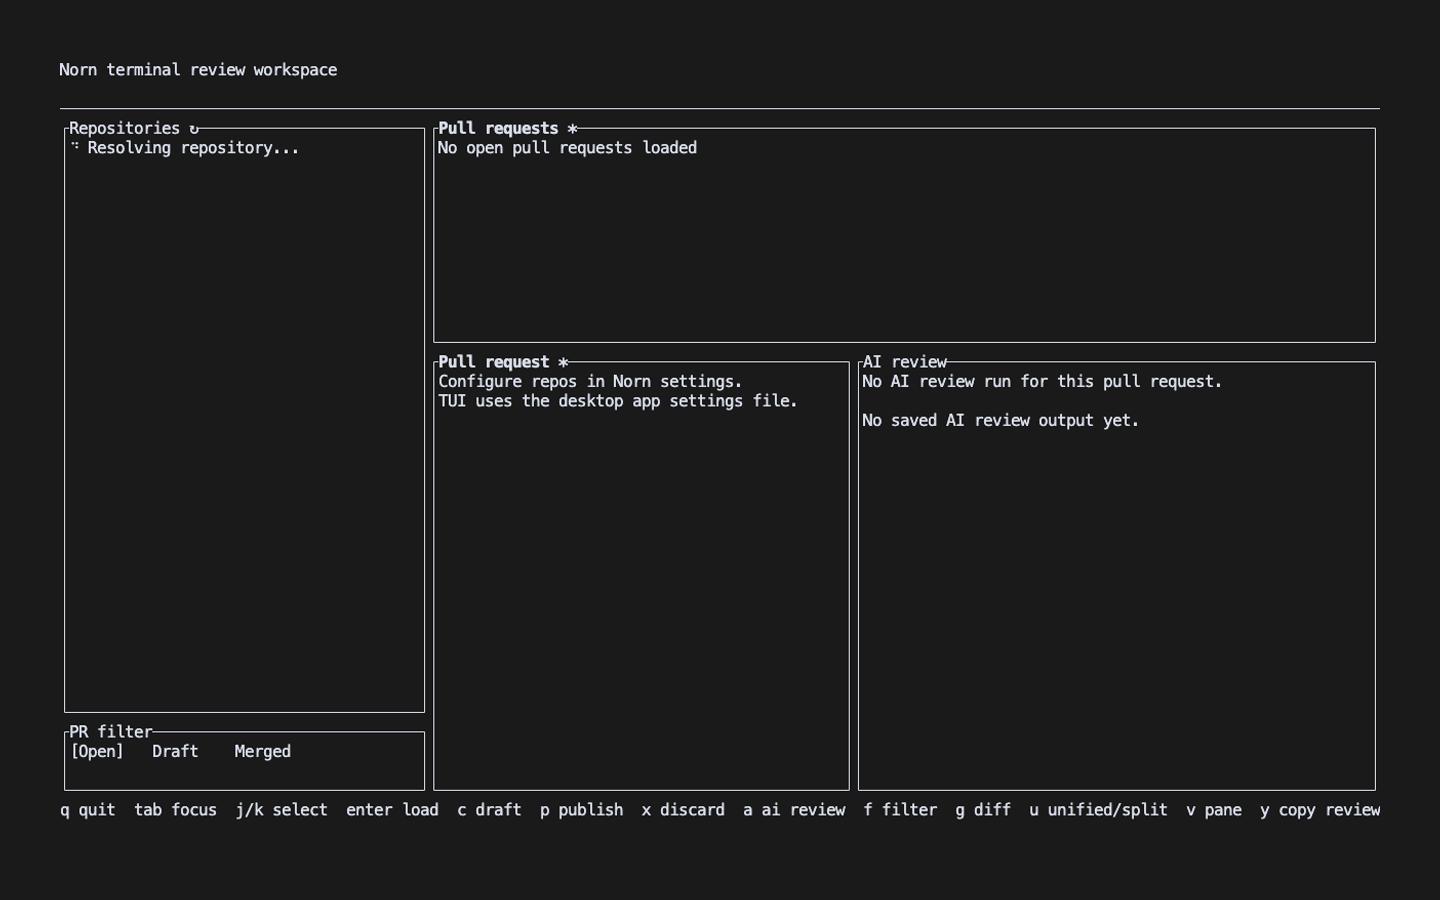Click the 'y copy review' shortcut hint
The width and height of the screenshot is (1440, 900).
click(x=1320, y=810)
